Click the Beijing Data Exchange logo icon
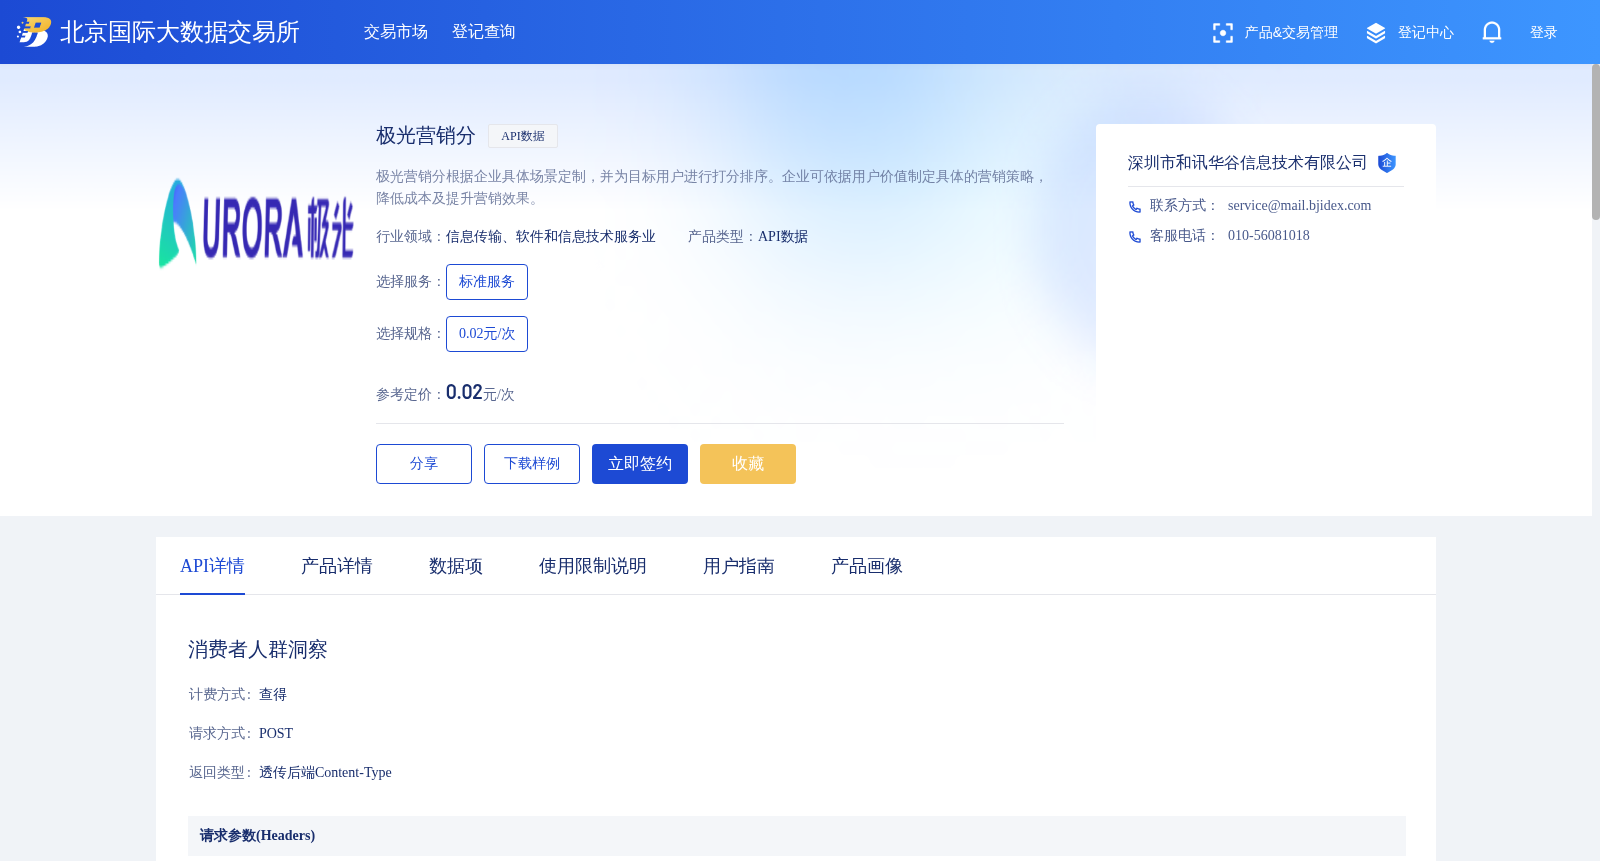 click(34, 32)
